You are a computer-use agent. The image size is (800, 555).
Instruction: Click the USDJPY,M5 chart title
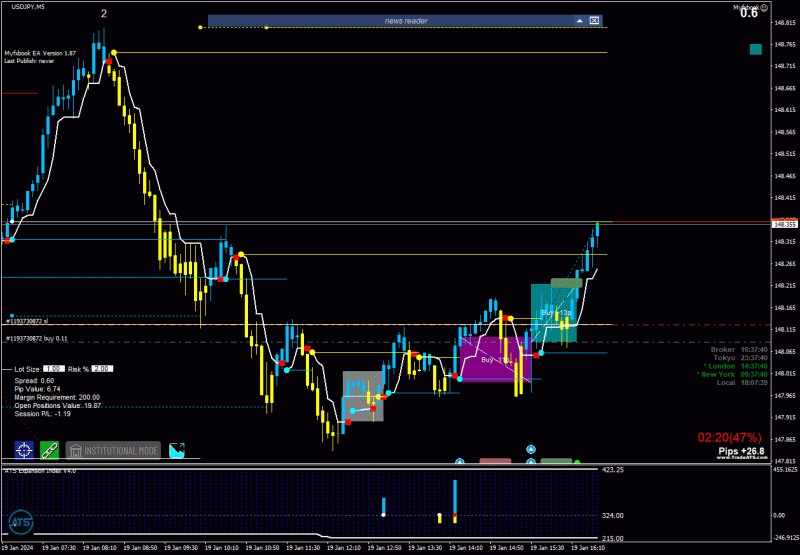pos(28,7)
